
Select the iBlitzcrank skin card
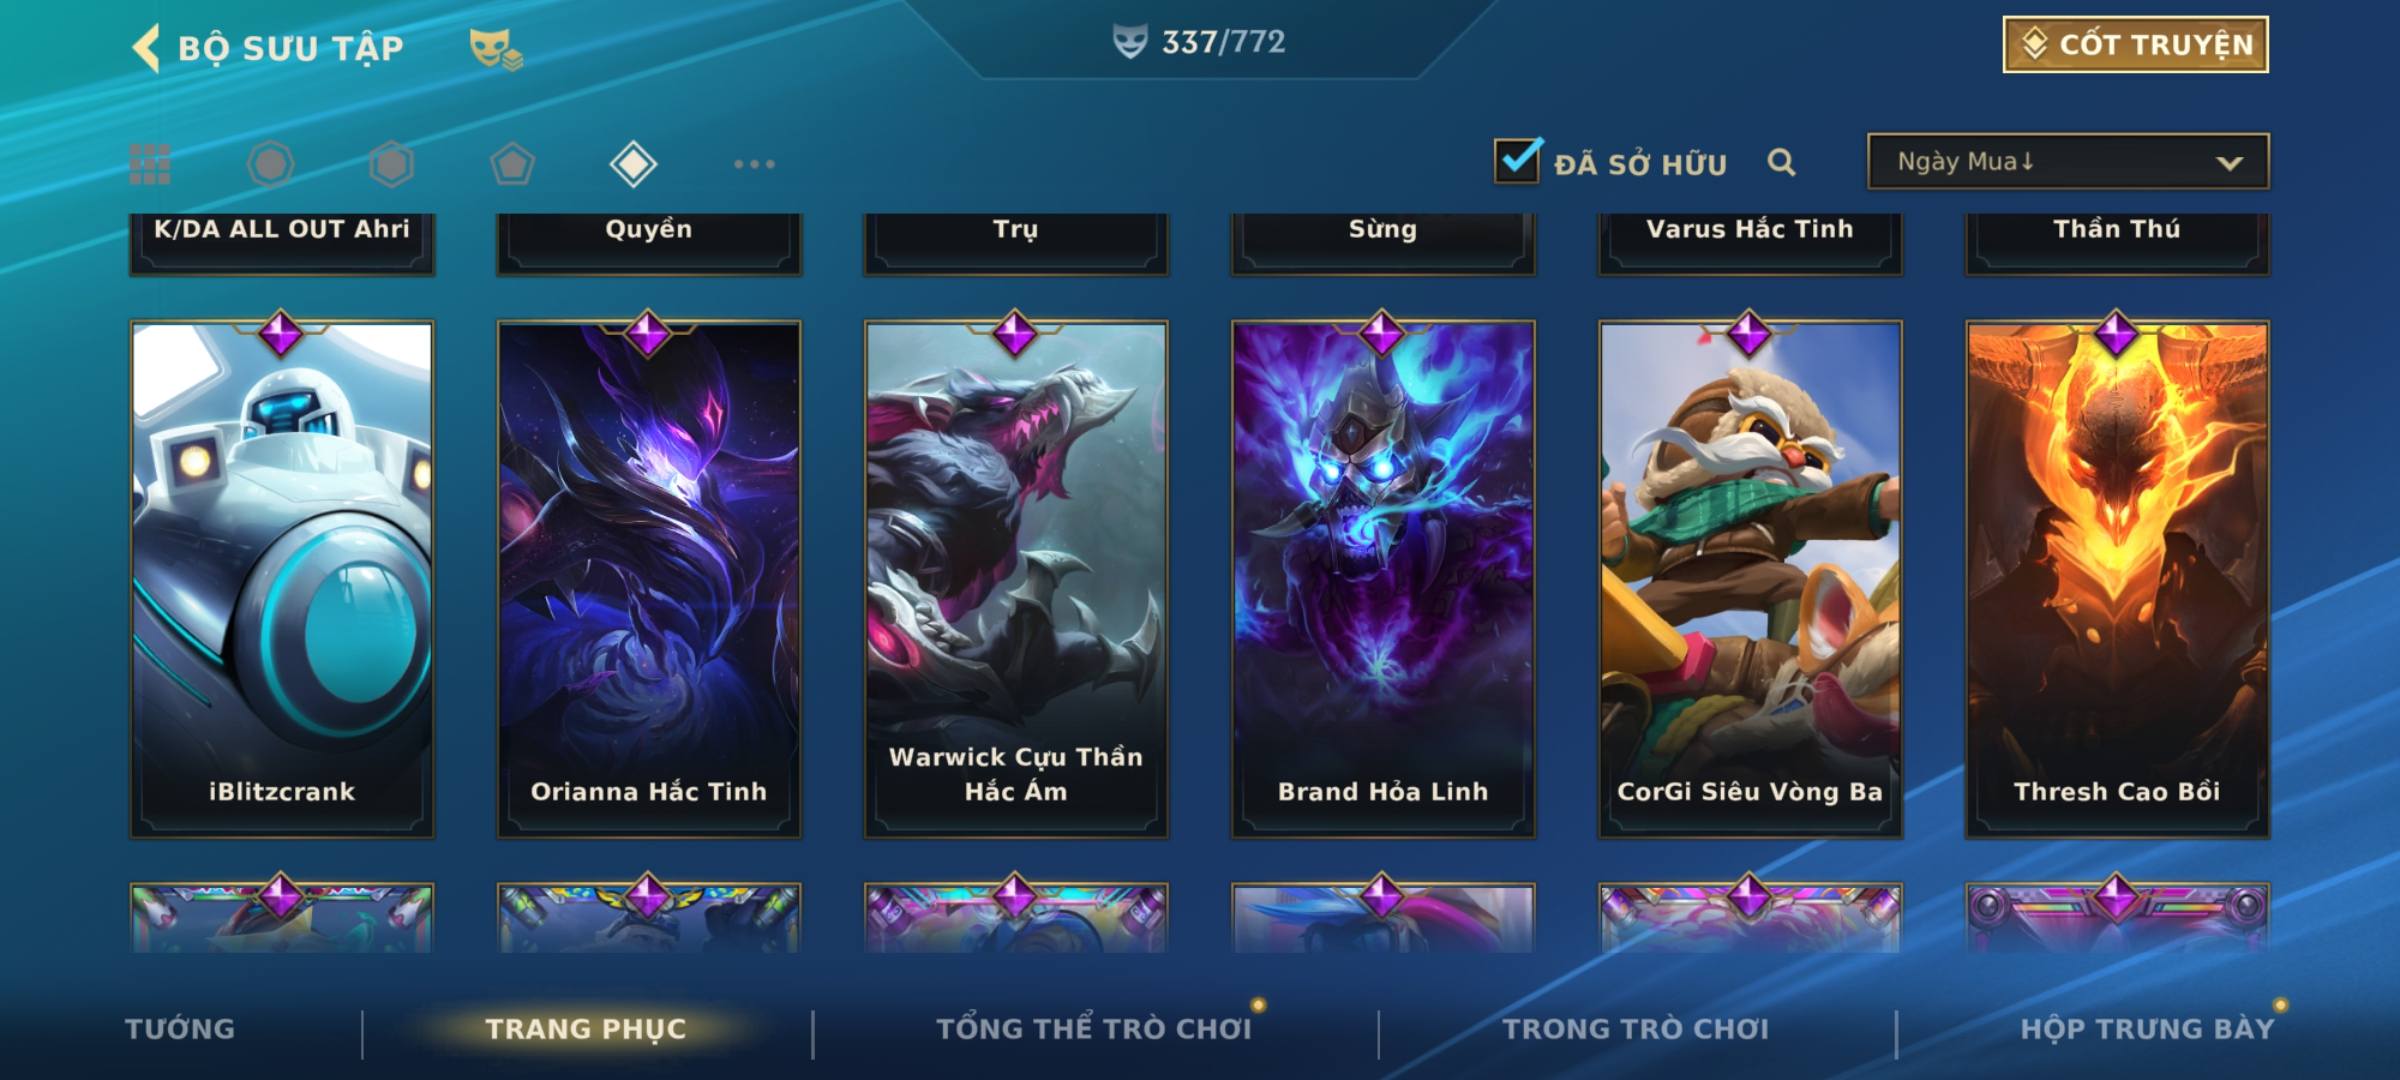pyautogui.click(x=282, y=579)
